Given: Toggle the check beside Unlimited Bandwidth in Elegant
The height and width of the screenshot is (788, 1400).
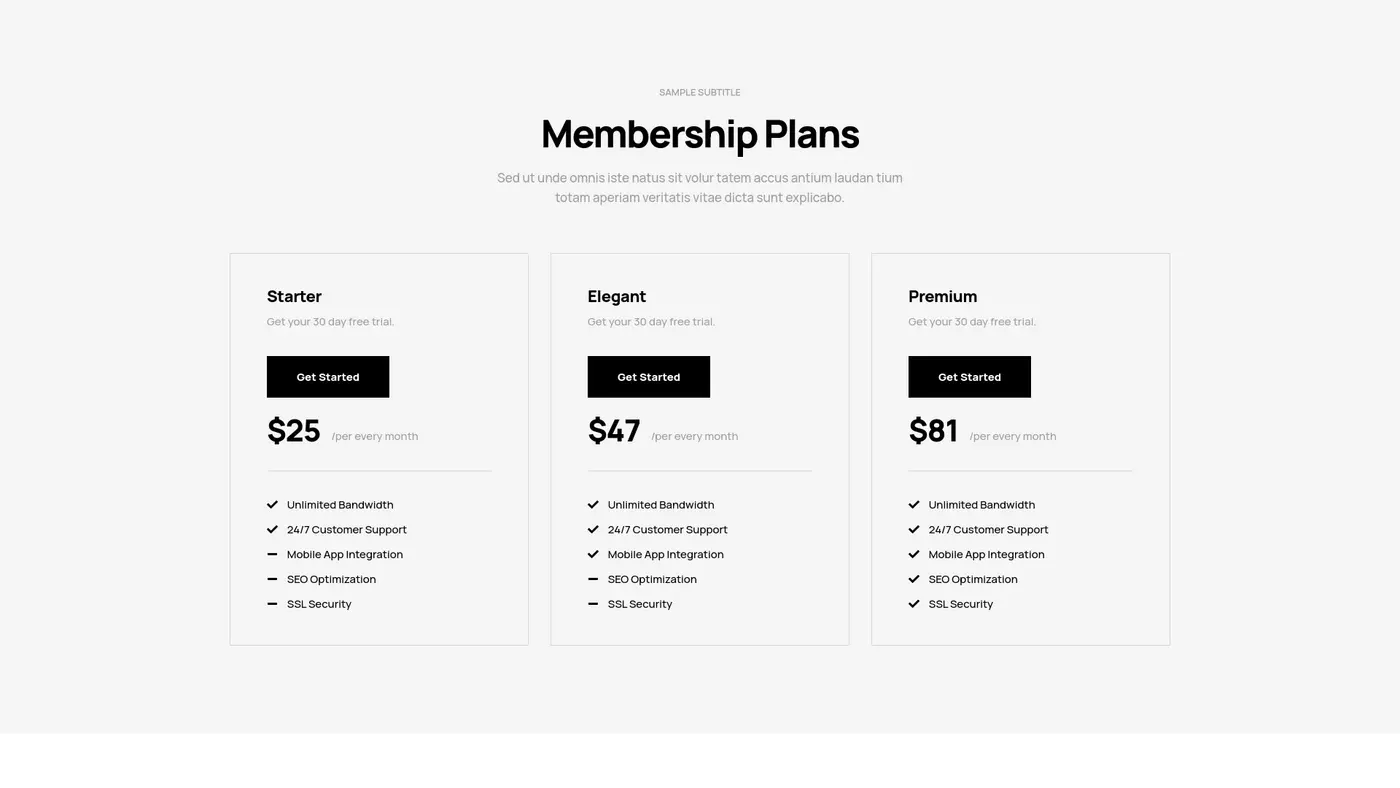Looking at the screenshot, I should [x=592, y=505].
